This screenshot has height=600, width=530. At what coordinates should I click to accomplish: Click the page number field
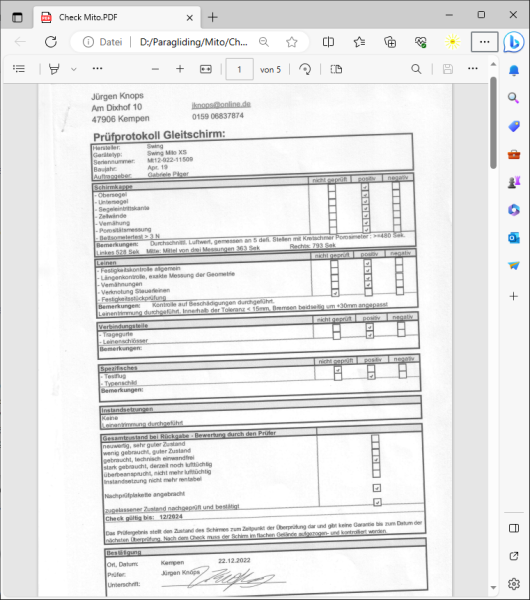tap(240, 69)
